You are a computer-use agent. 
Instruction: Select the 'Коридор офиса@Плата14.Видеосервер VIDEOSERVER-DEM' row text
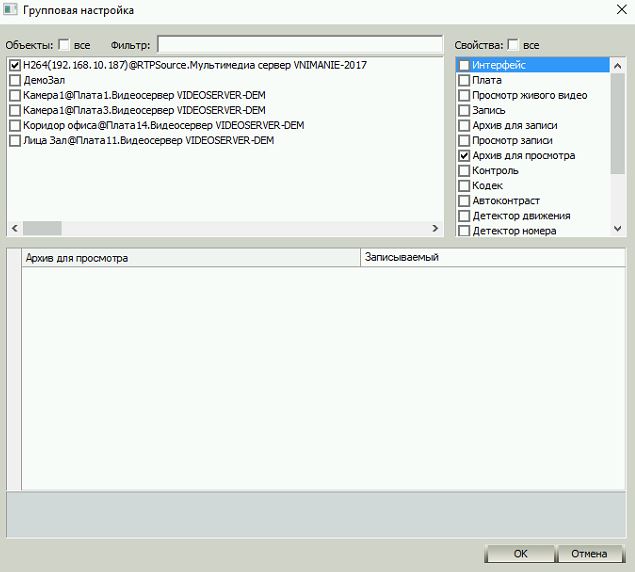(x=164, y=125)
